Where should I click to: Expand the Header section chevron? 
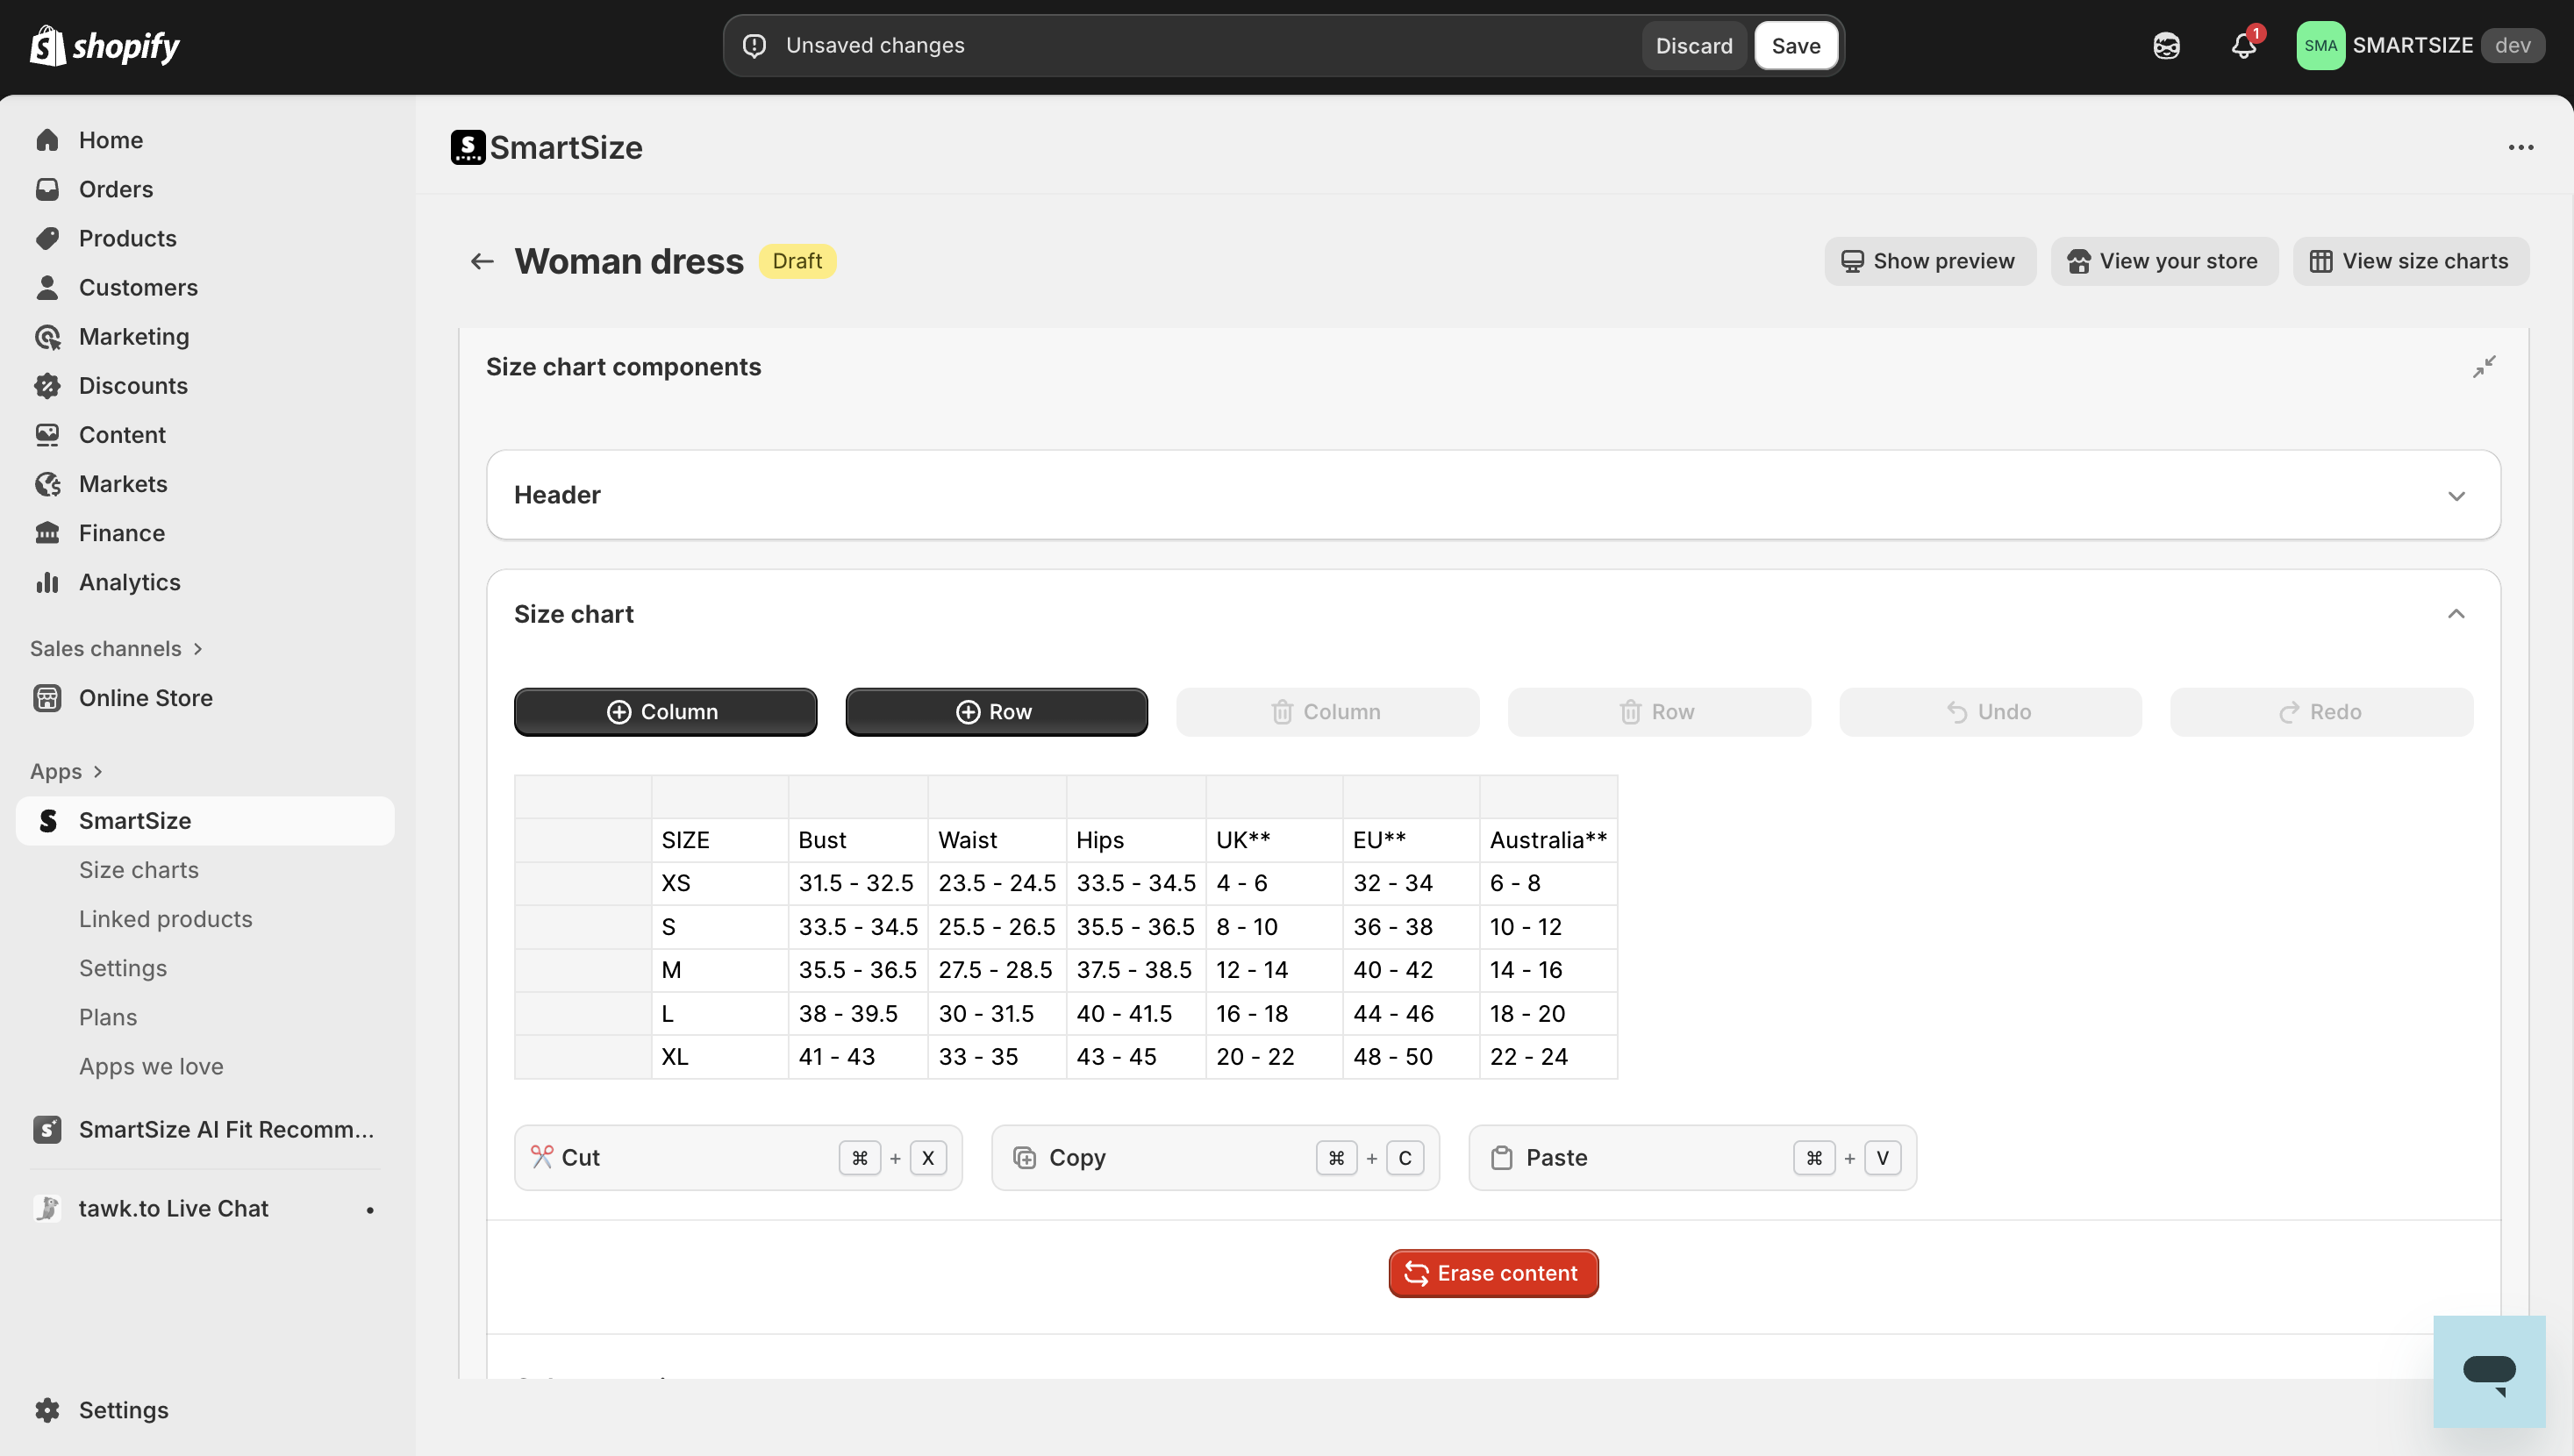(x=2456, y=496)
